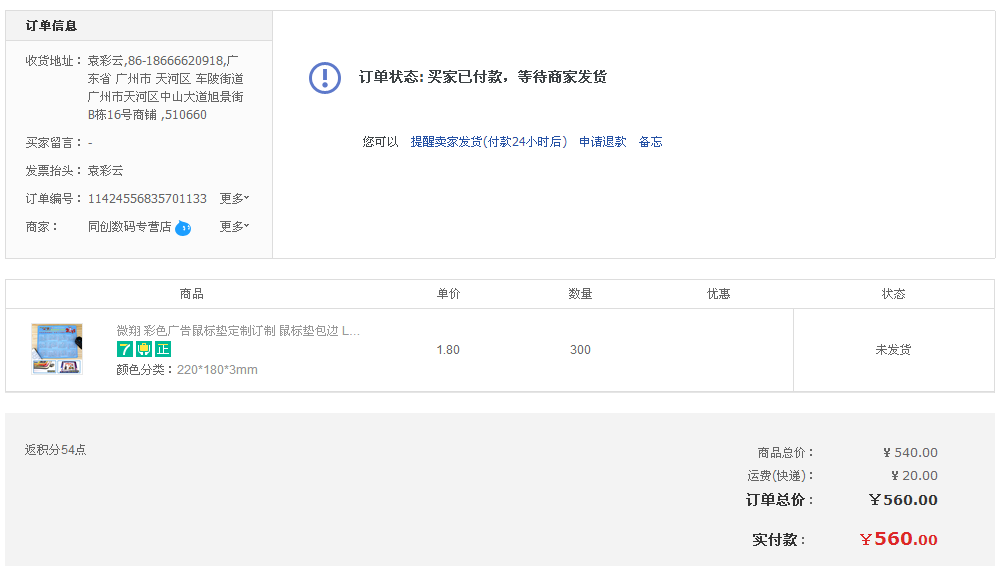
Task: Open the 微翔 彩色广告鼠标垫 product title link
Action: pos(238,330)
